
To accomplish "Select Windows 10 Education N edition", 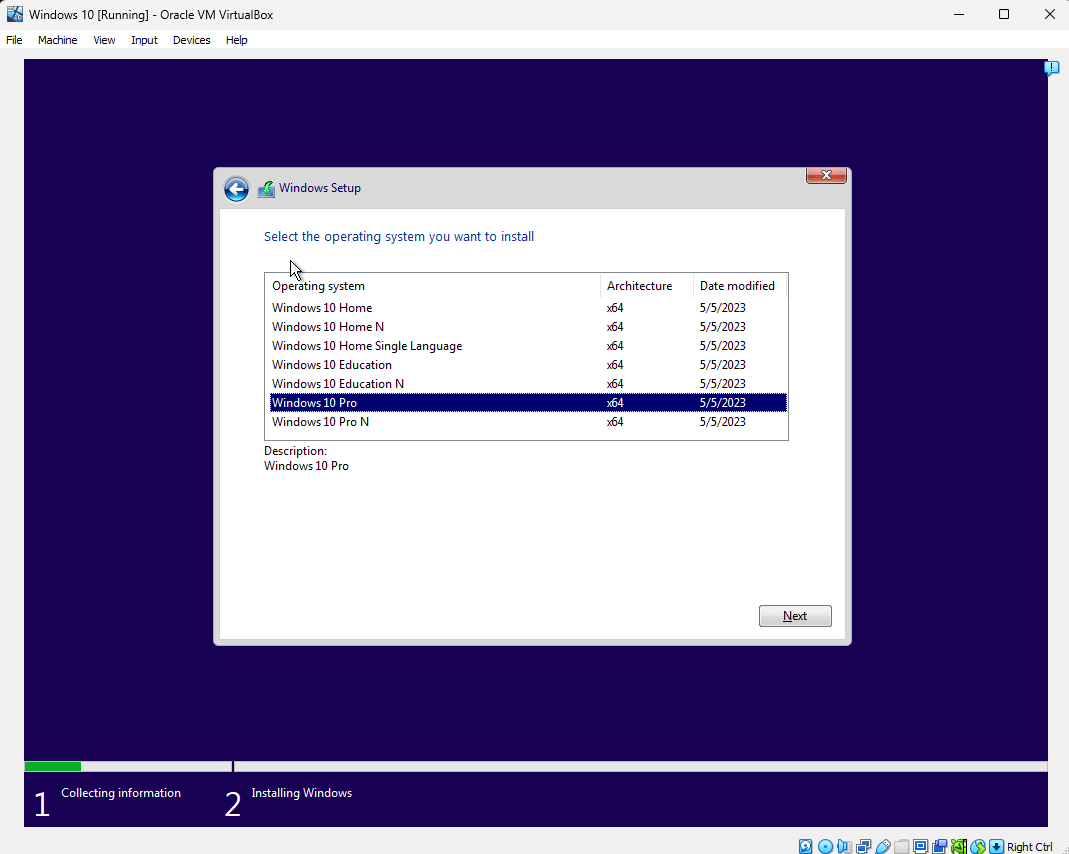I will pos(528,384).
